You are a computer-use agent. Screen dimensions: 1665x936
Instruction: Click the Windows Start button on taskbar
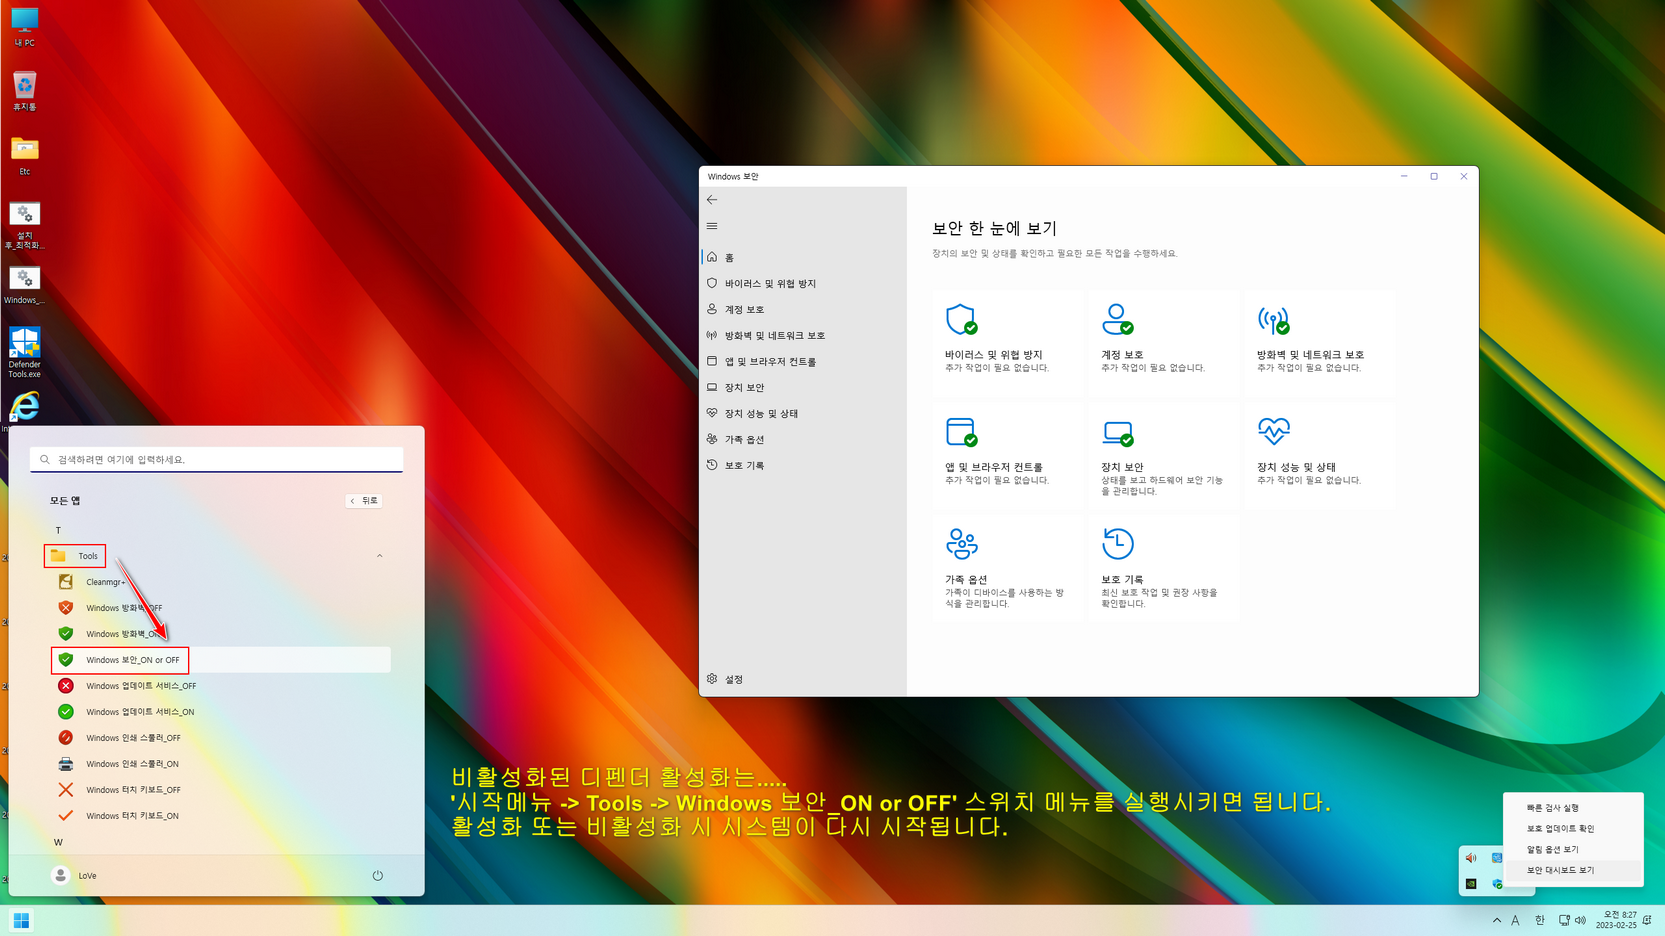tap(21, 920)
